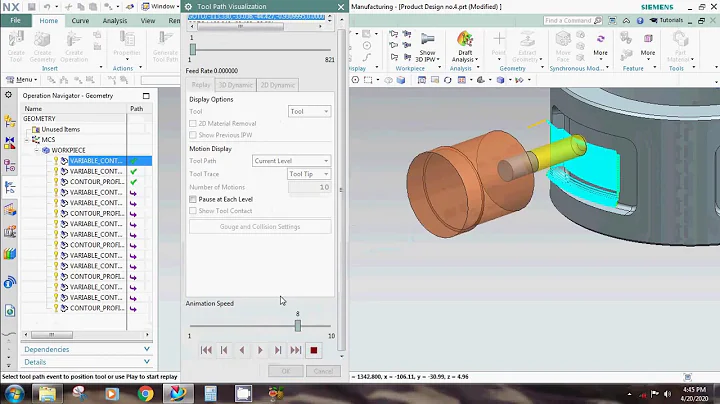Open the Window dropdown in title bar
The width and height of the screenshot is (720, 404).
[x=160, y=6]
